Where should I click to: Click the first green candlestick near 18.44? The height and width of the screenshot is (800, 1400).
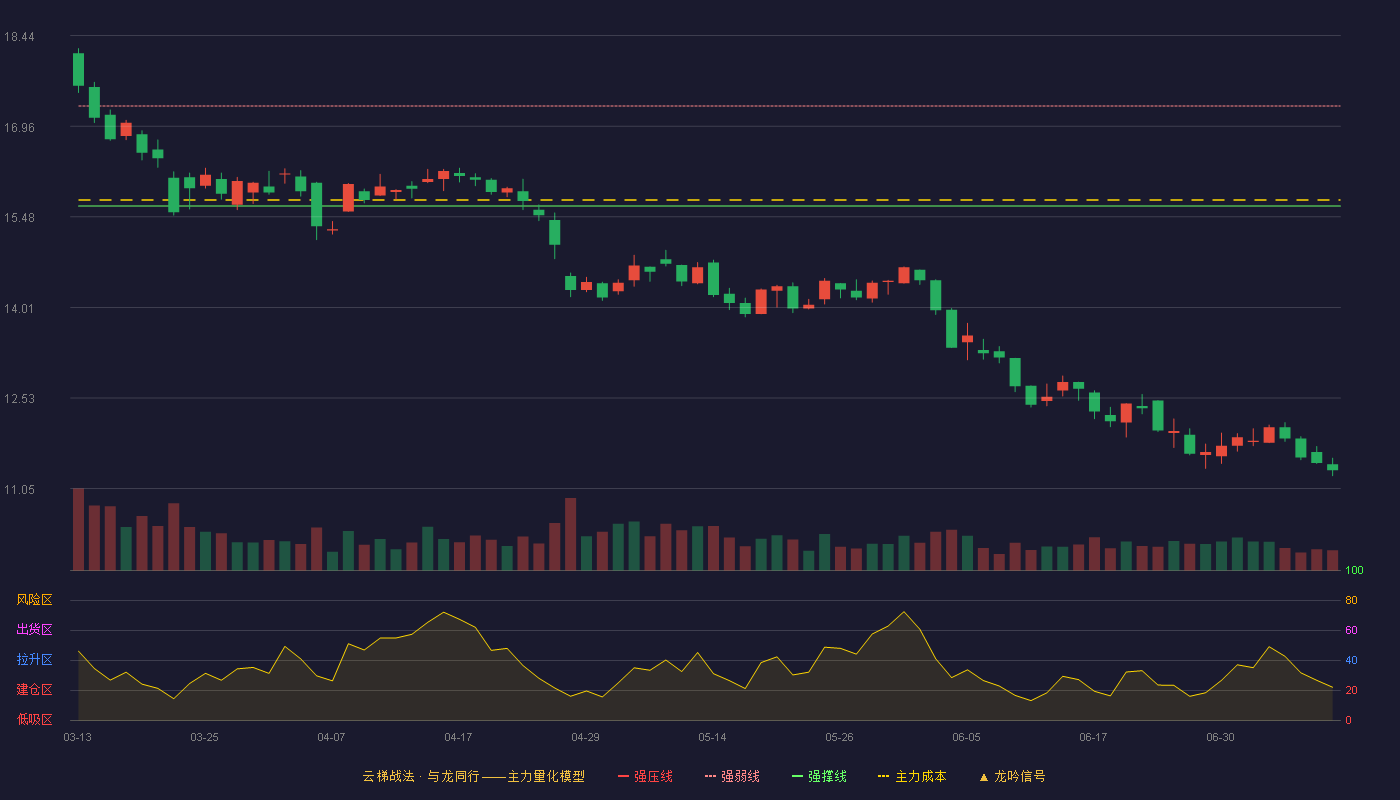point(78,69)
